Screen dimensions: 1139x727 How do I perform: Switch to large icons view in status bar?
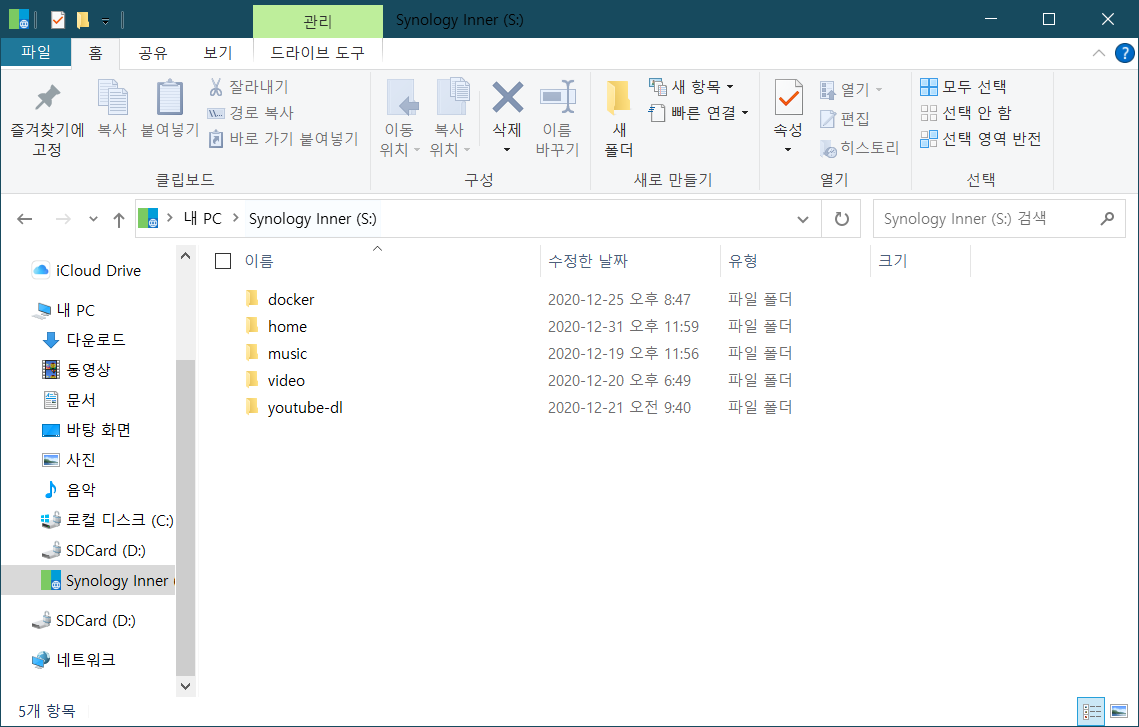click(x=1119, y=712)
